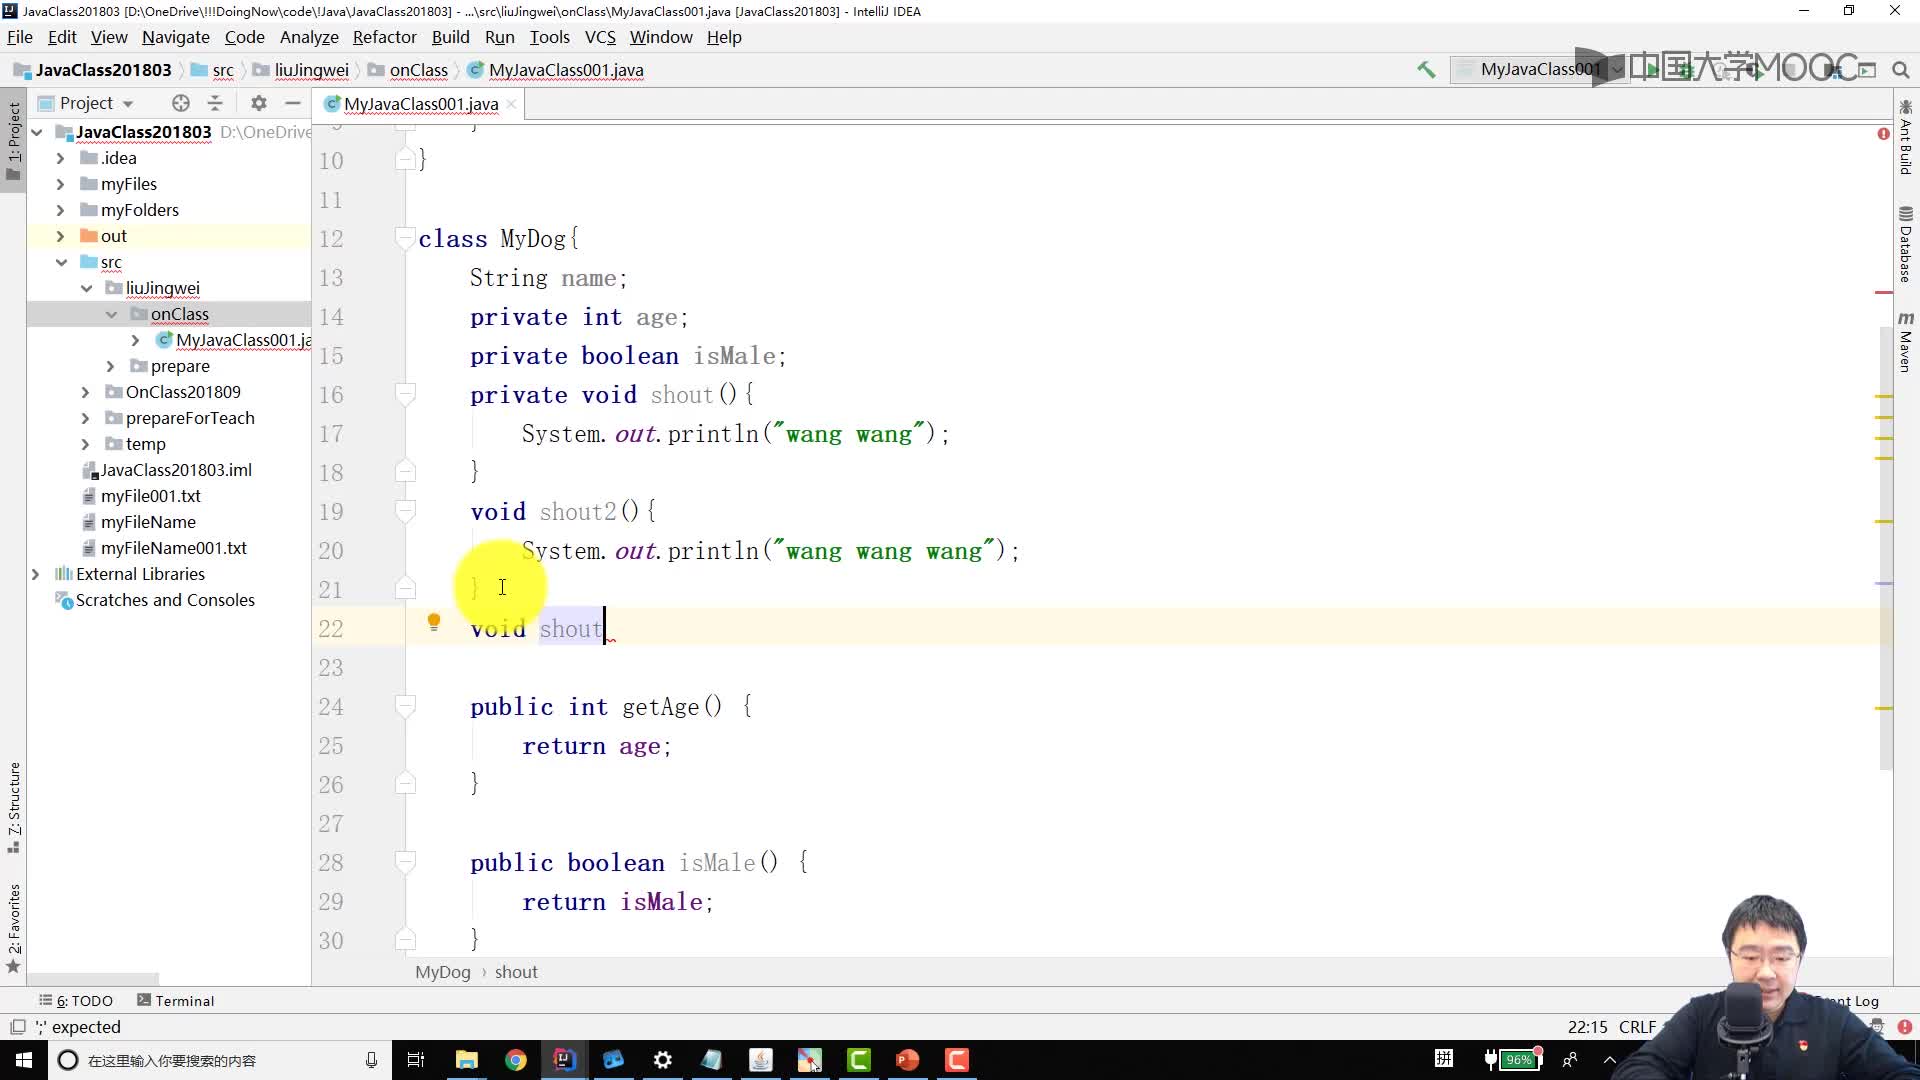The image size is (1920, 1080).
Task: Click the Windows taskbar search box
Action: point(218,1060)
